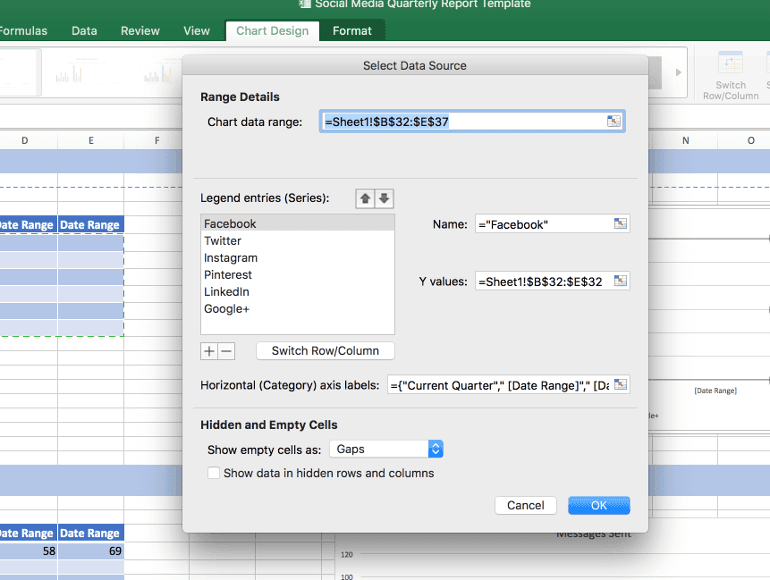Move selected series up with arrow button
The width and height of the screenshot is (770, 580).
pyautogui.click(x=365, y=198)
